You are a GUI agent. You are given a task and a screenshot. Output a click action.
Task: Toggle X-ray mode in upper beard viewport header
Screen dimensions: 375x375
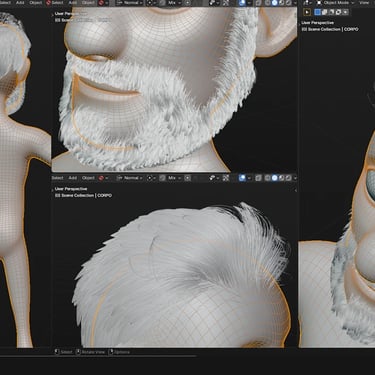pyautogui.click(x=258, y=3)
